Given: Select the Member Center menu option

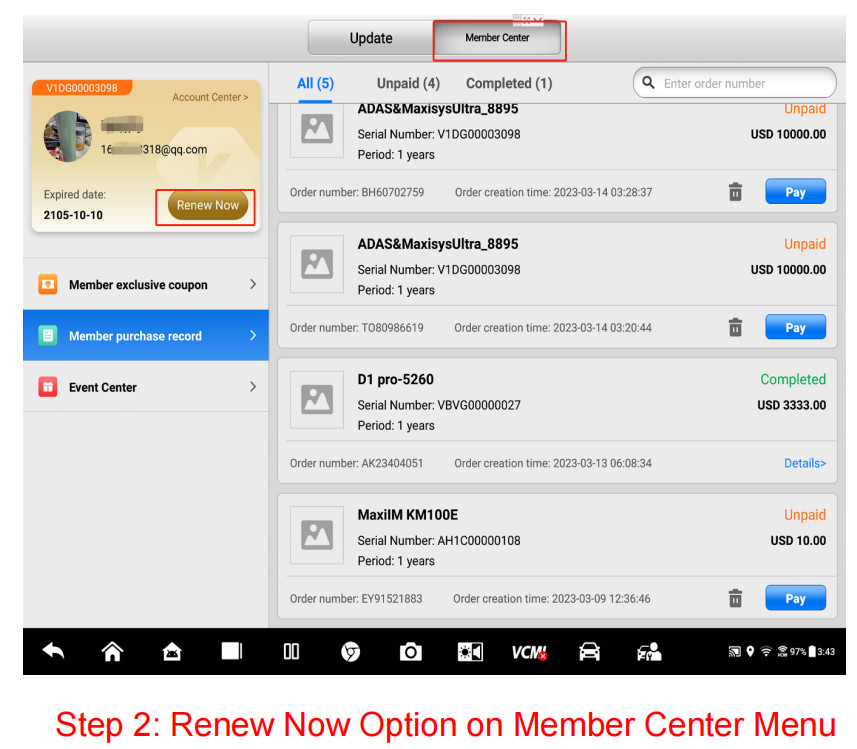Looking at the screenshot, I should 498,38.
